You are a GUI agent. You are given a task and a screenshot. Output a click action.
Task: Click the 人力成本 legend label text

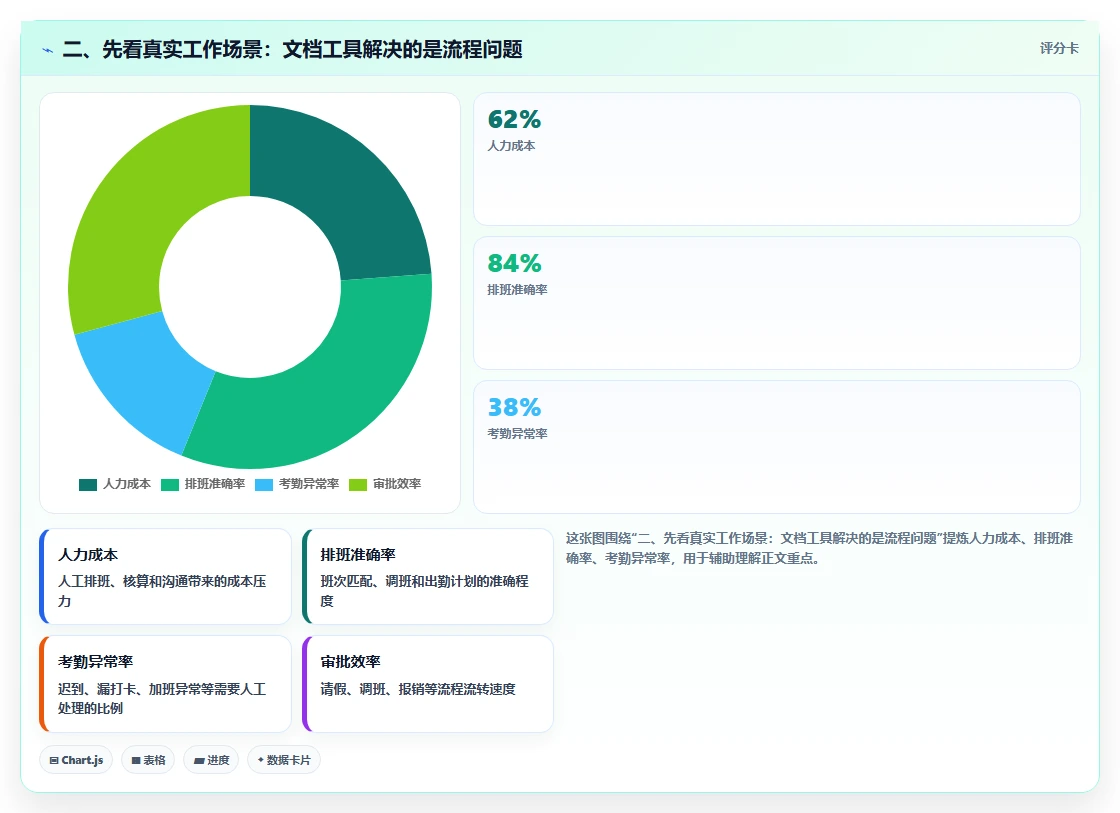127,484
